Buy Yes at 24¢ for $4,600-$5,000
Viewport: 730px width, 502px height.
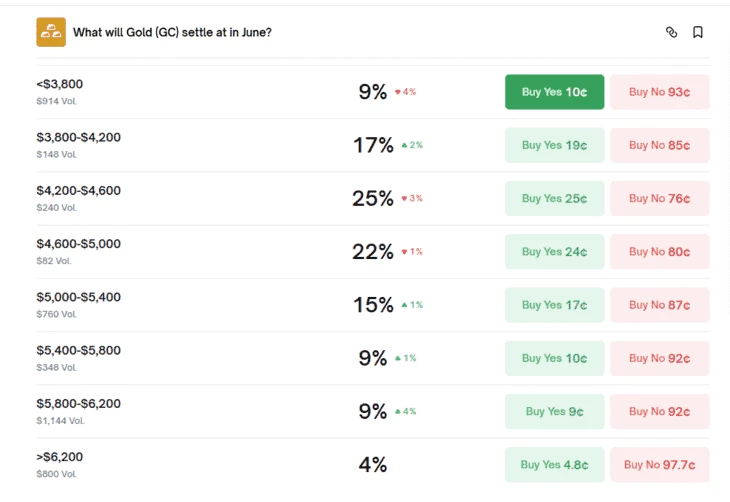point(554,252)
